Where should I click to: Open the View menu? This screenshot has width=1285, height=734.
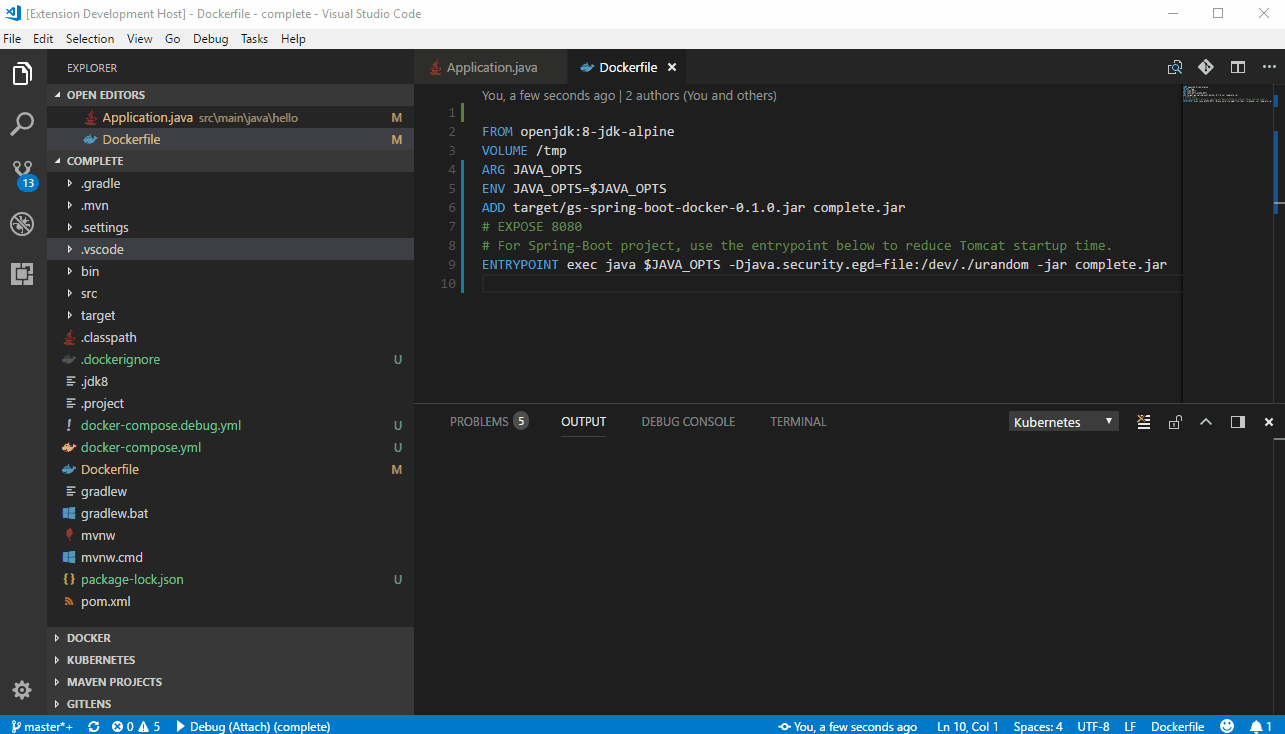(x=140, y=39)
